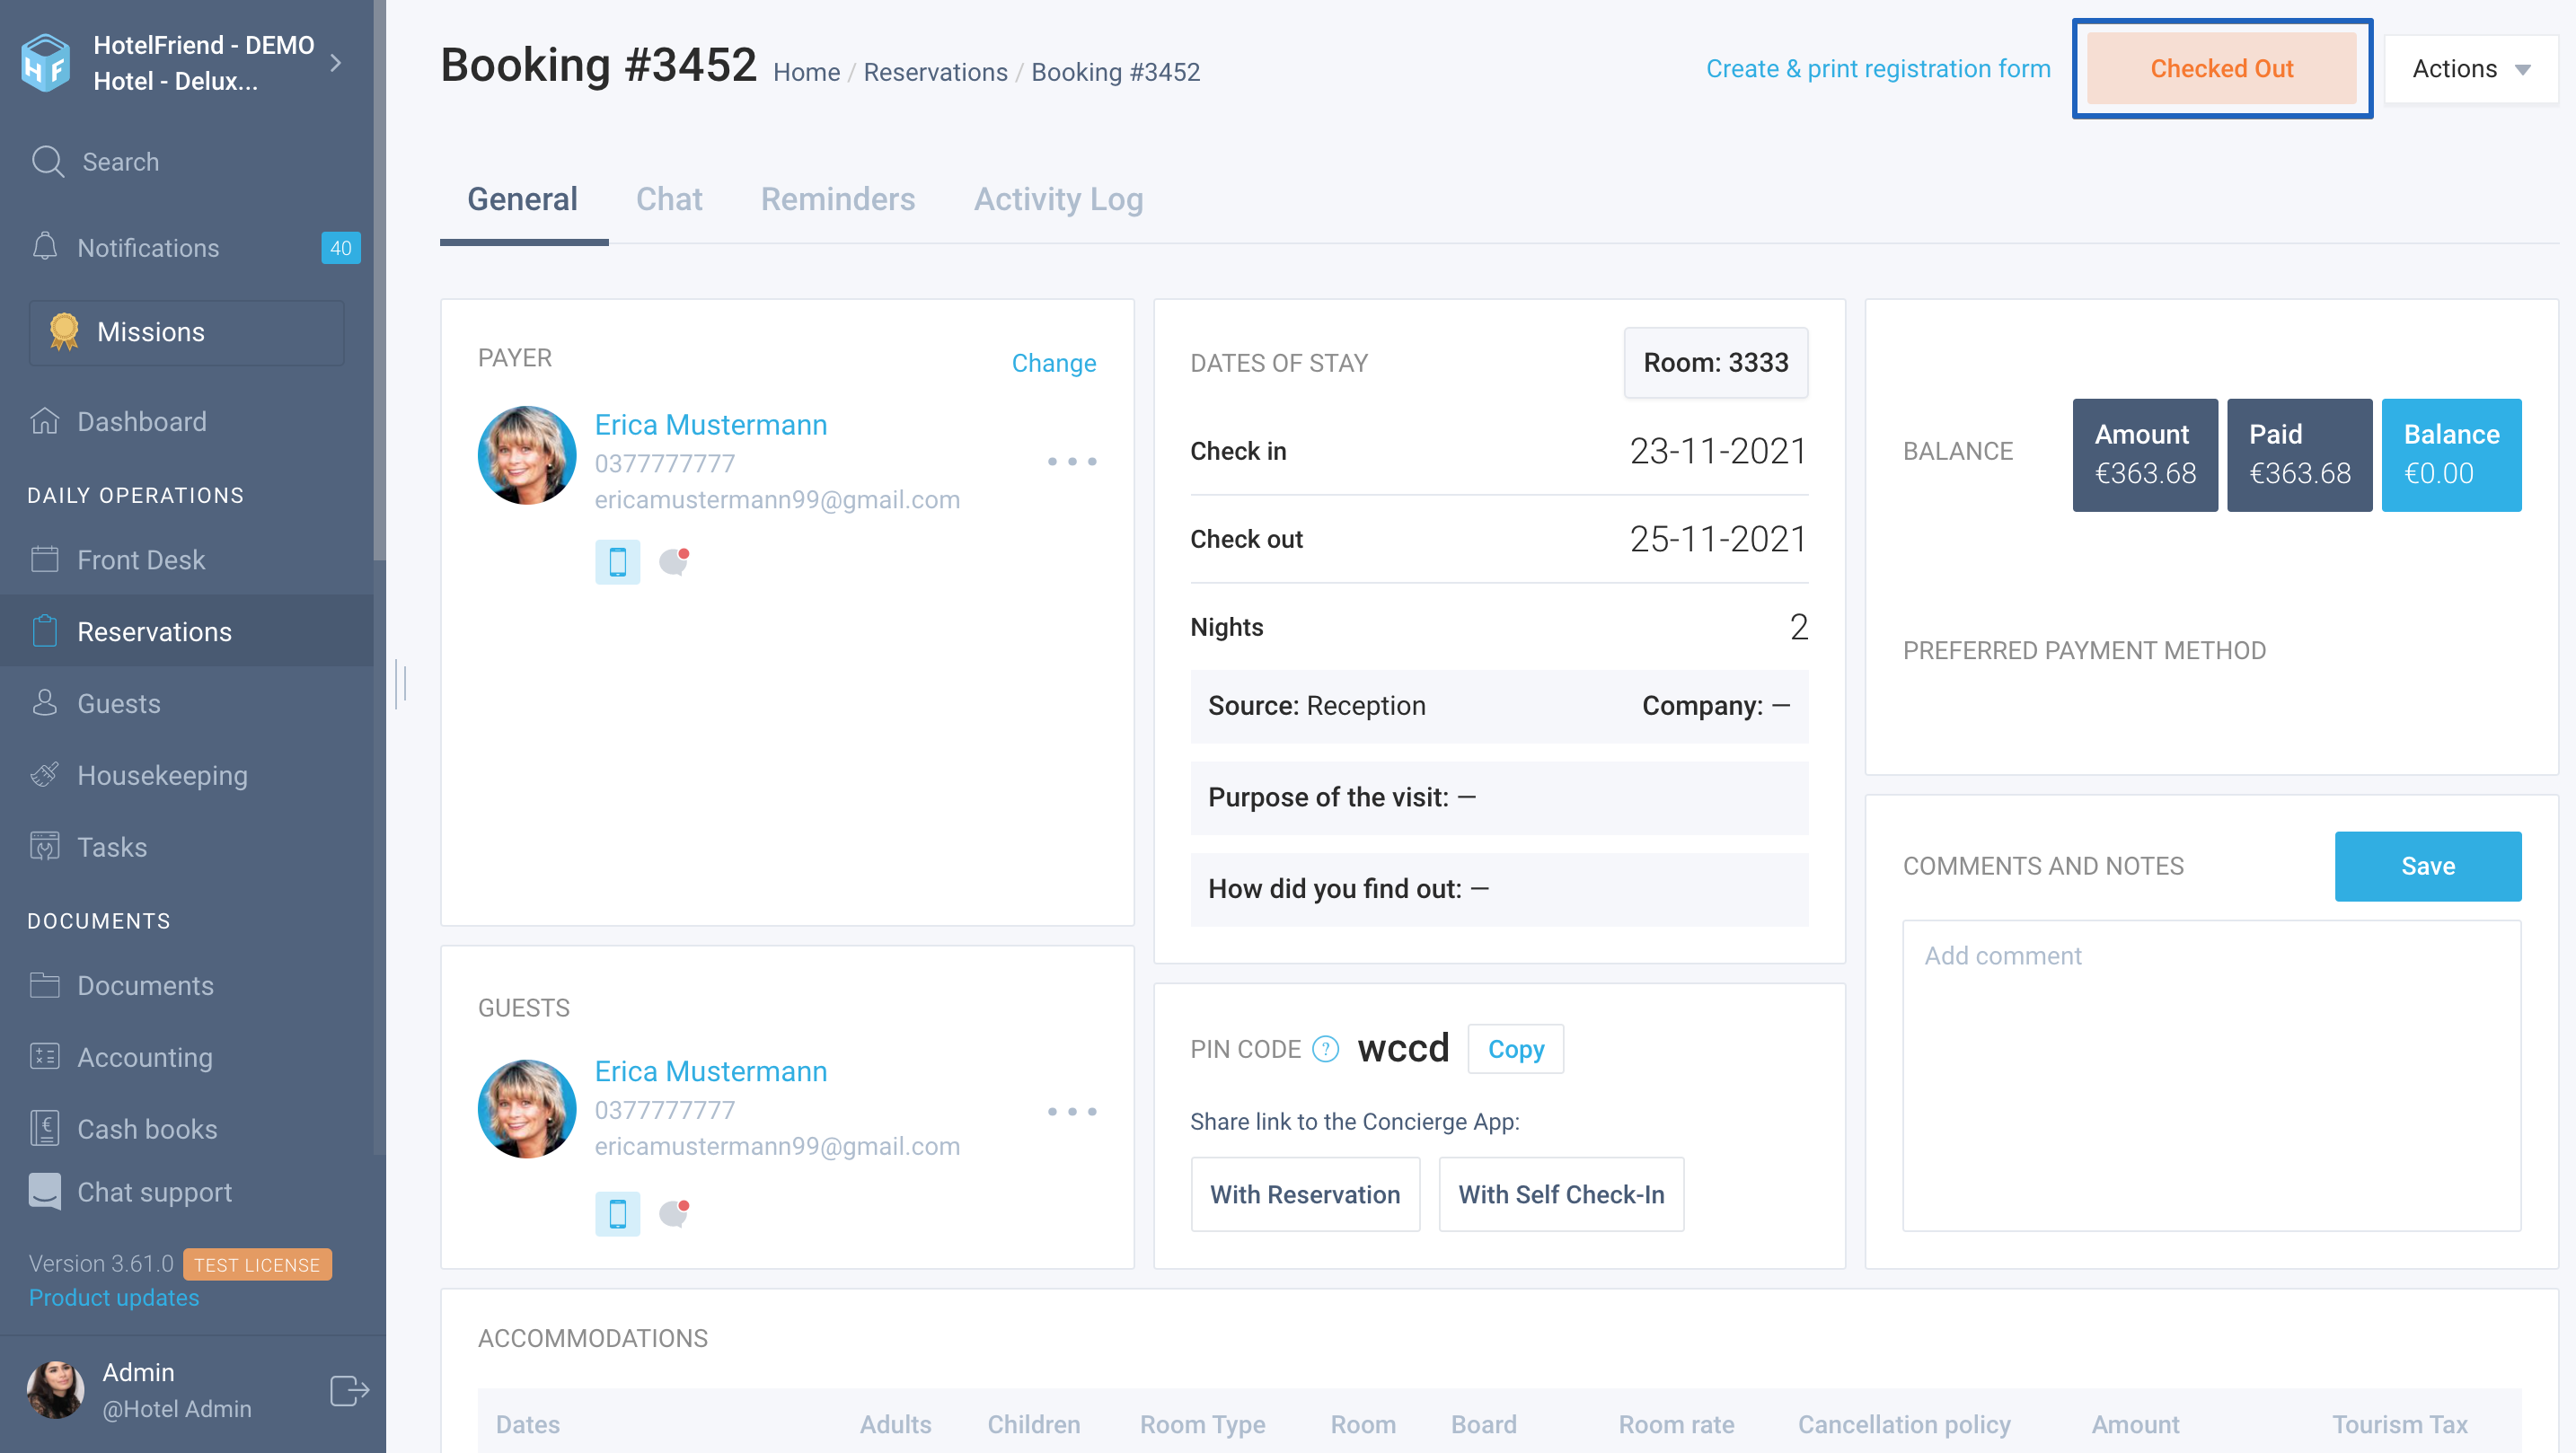Click the wccd PIN code text
Viewport: 2576px width, 1453px height.
[1403, 1048]
